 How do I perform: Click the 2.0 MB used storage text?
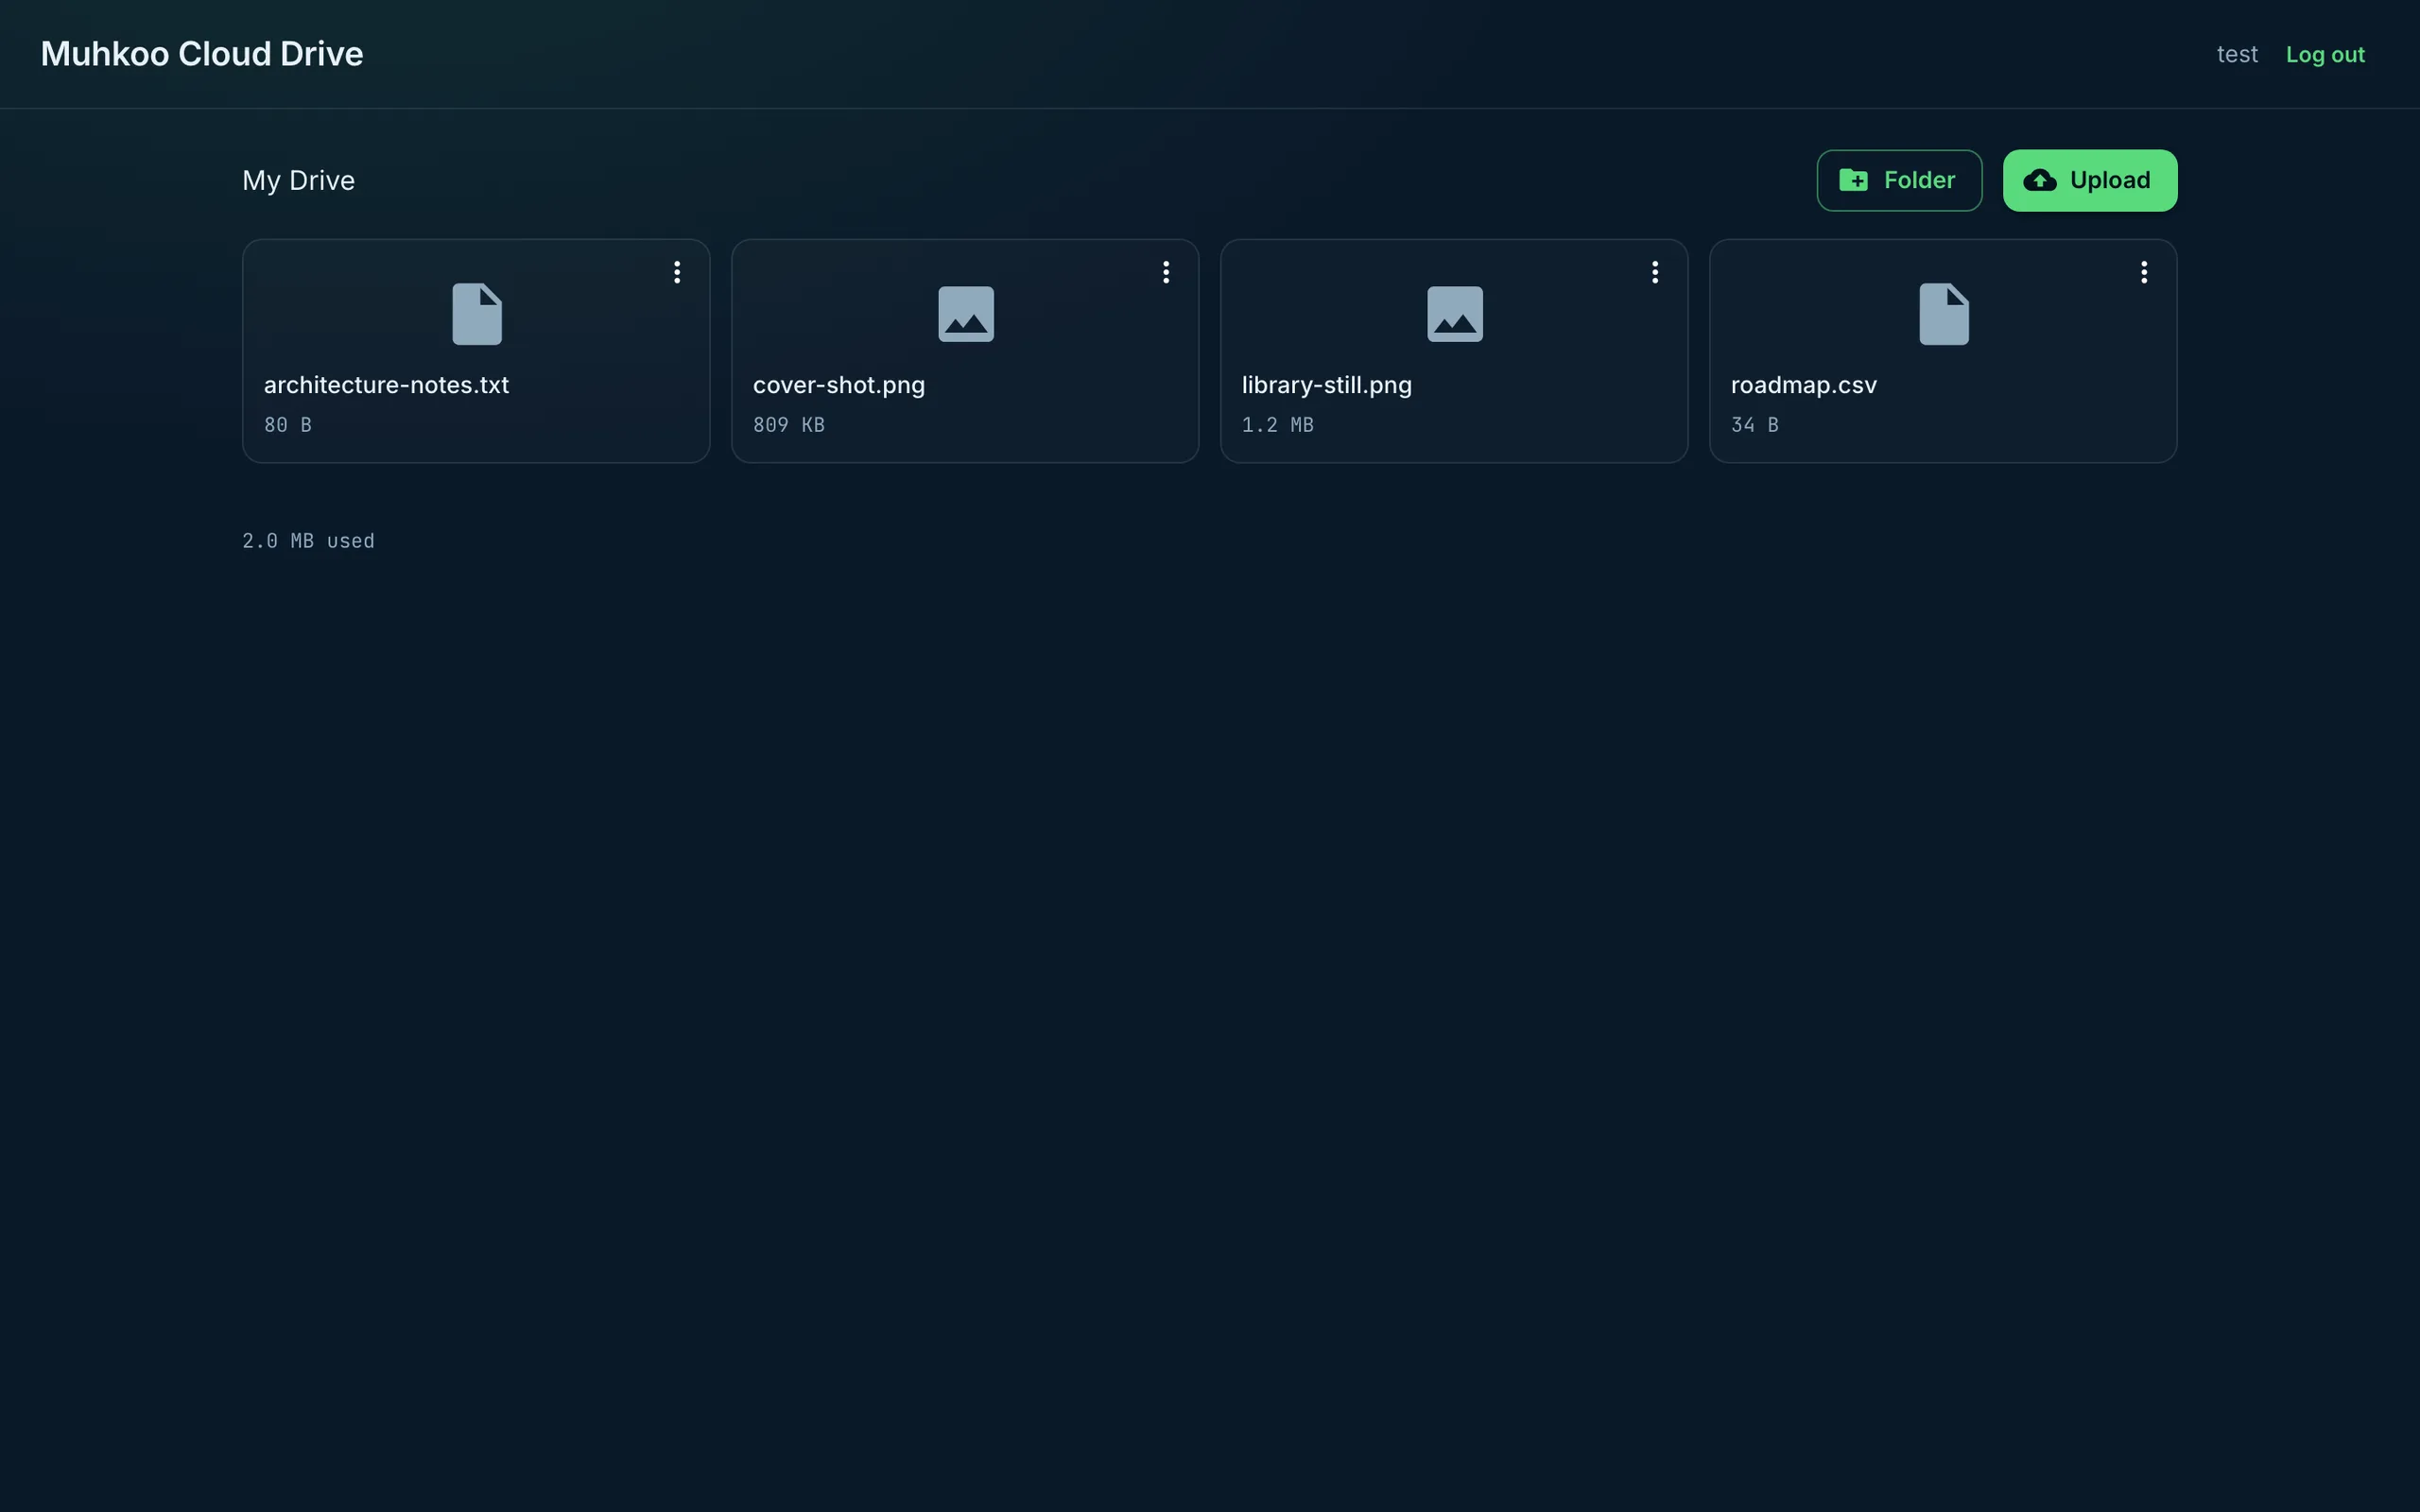[x=308, y=541]
